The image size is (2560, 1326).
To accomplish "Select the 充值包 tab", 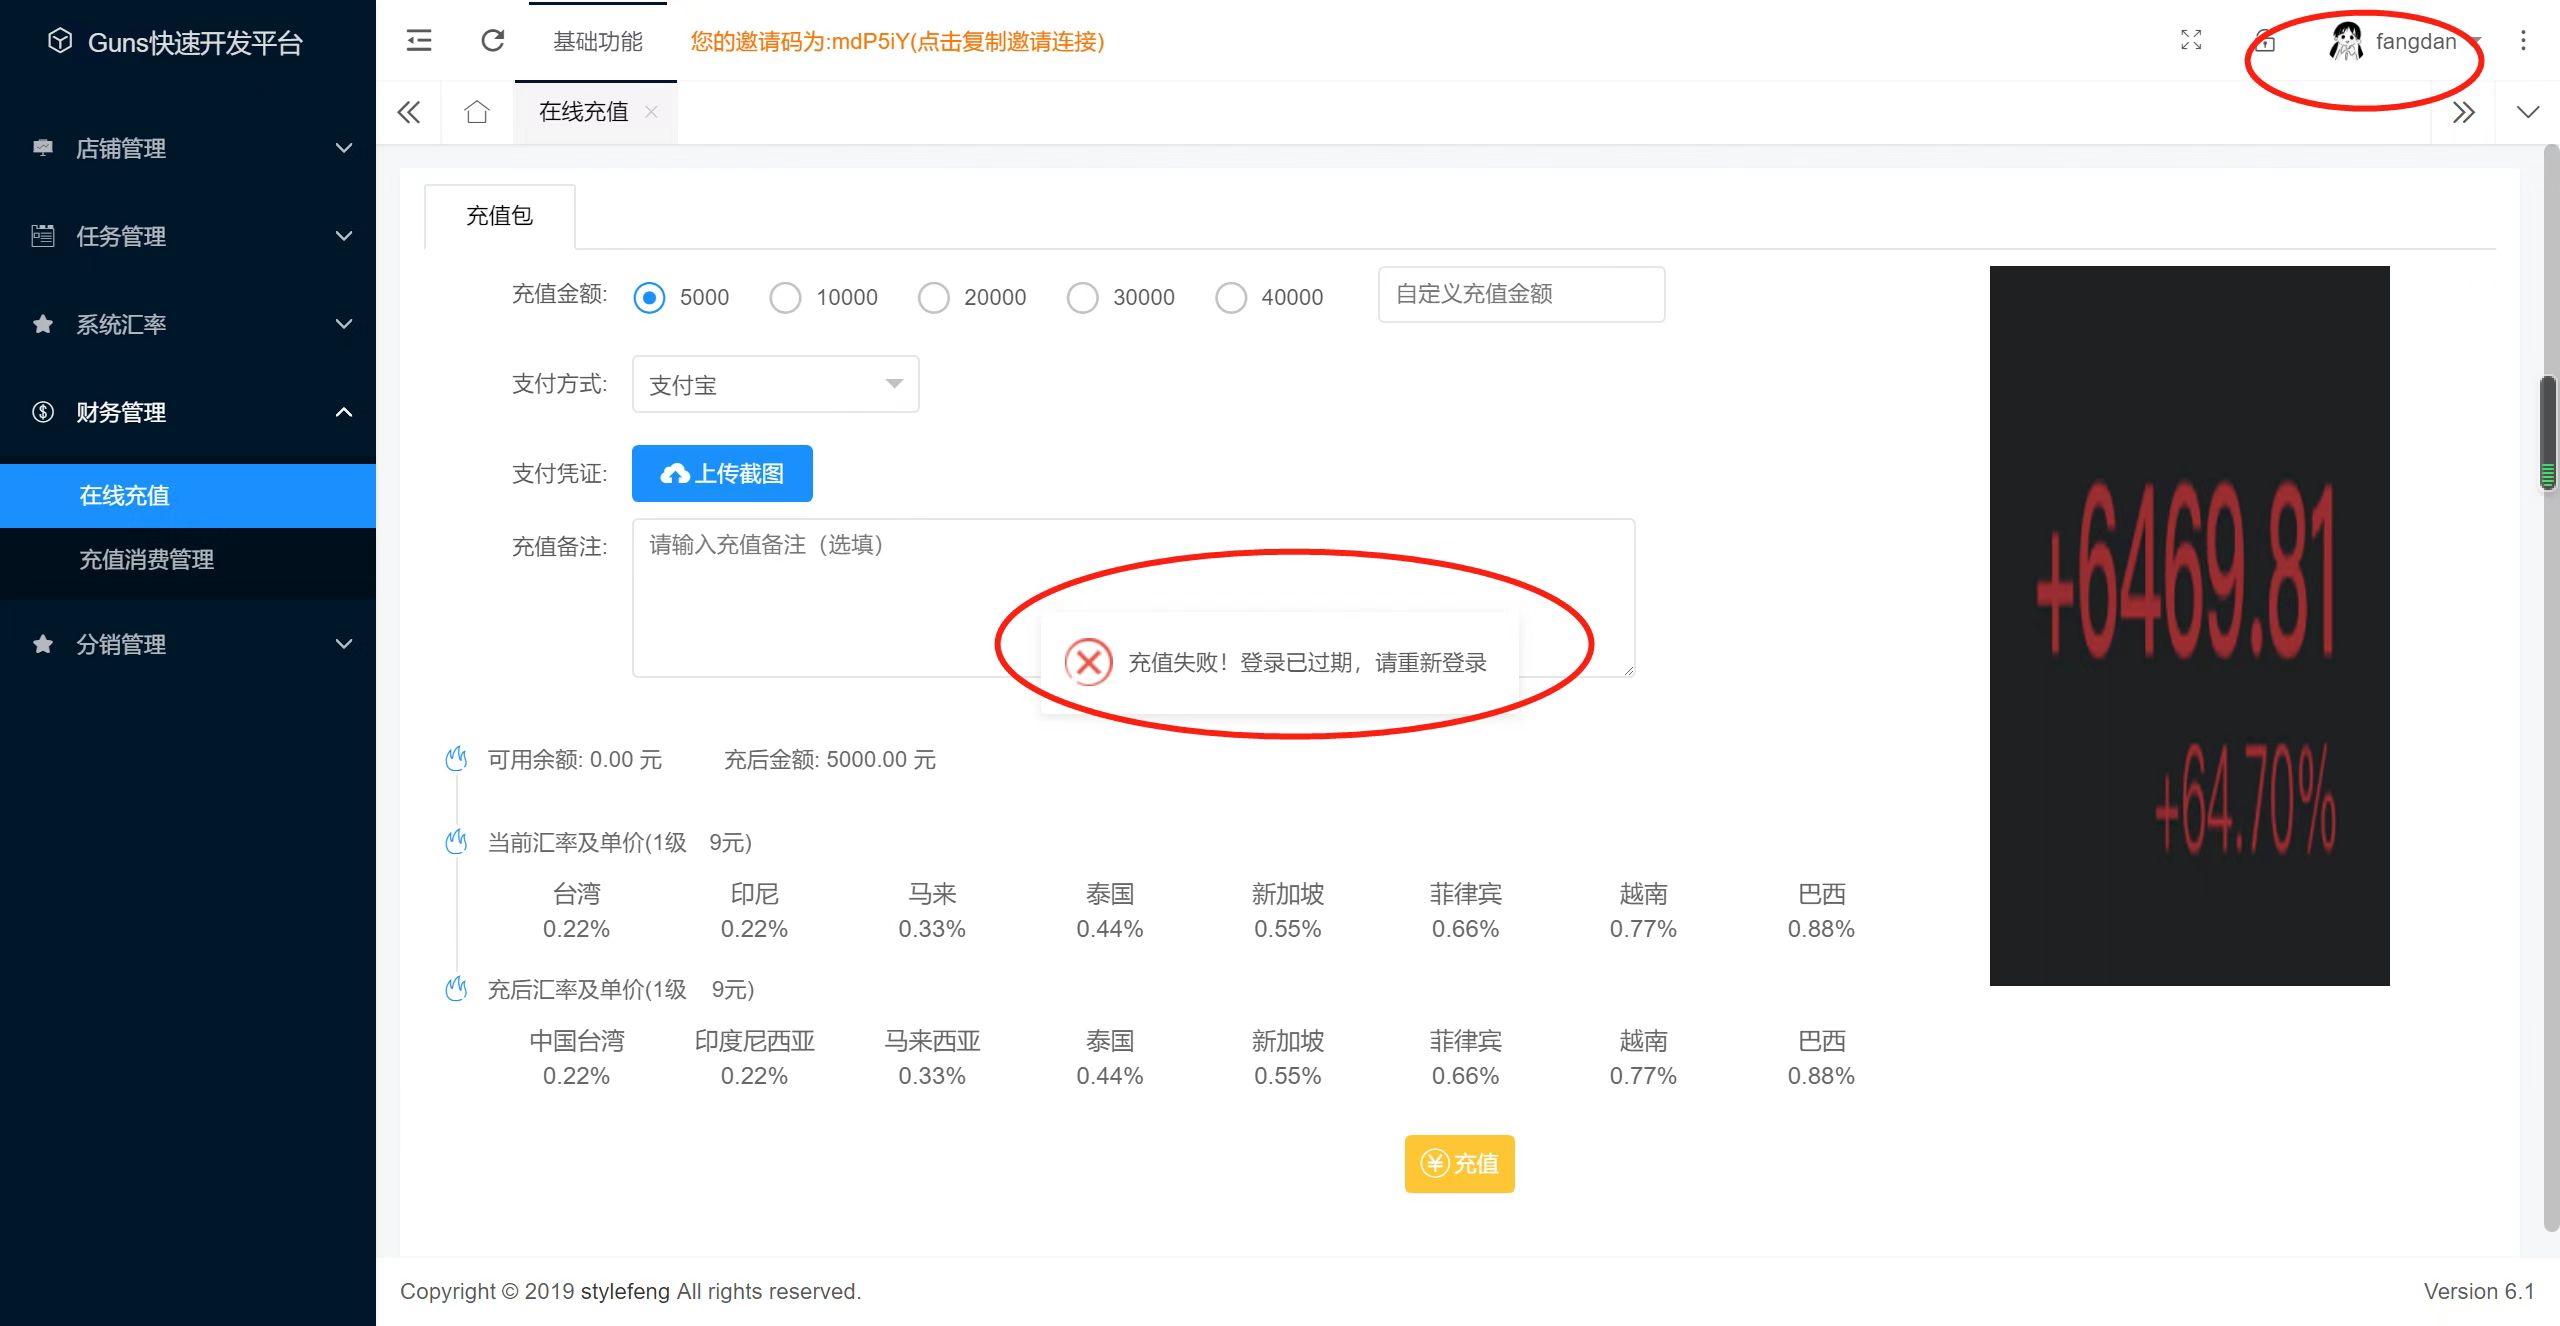I will (499, 215).
